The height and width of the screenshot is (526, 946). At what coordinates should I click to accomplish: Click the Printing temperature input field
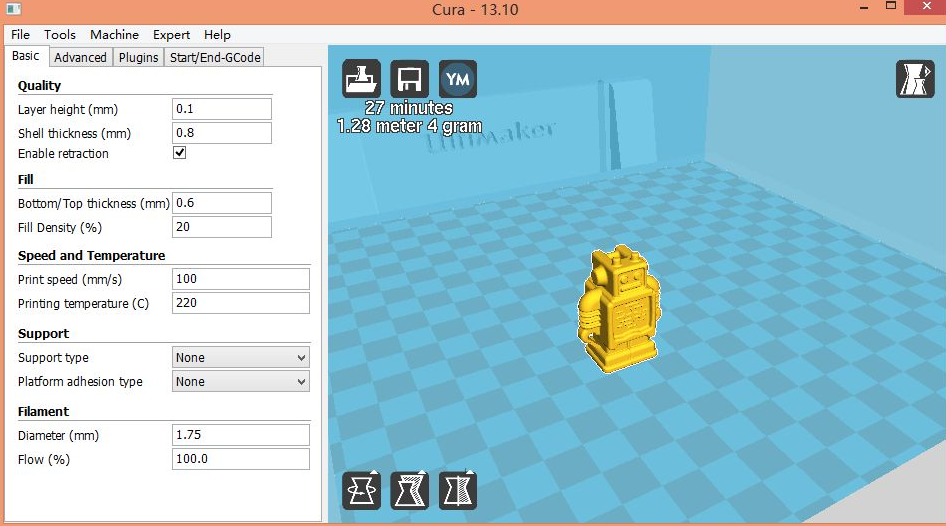(240, 303)
